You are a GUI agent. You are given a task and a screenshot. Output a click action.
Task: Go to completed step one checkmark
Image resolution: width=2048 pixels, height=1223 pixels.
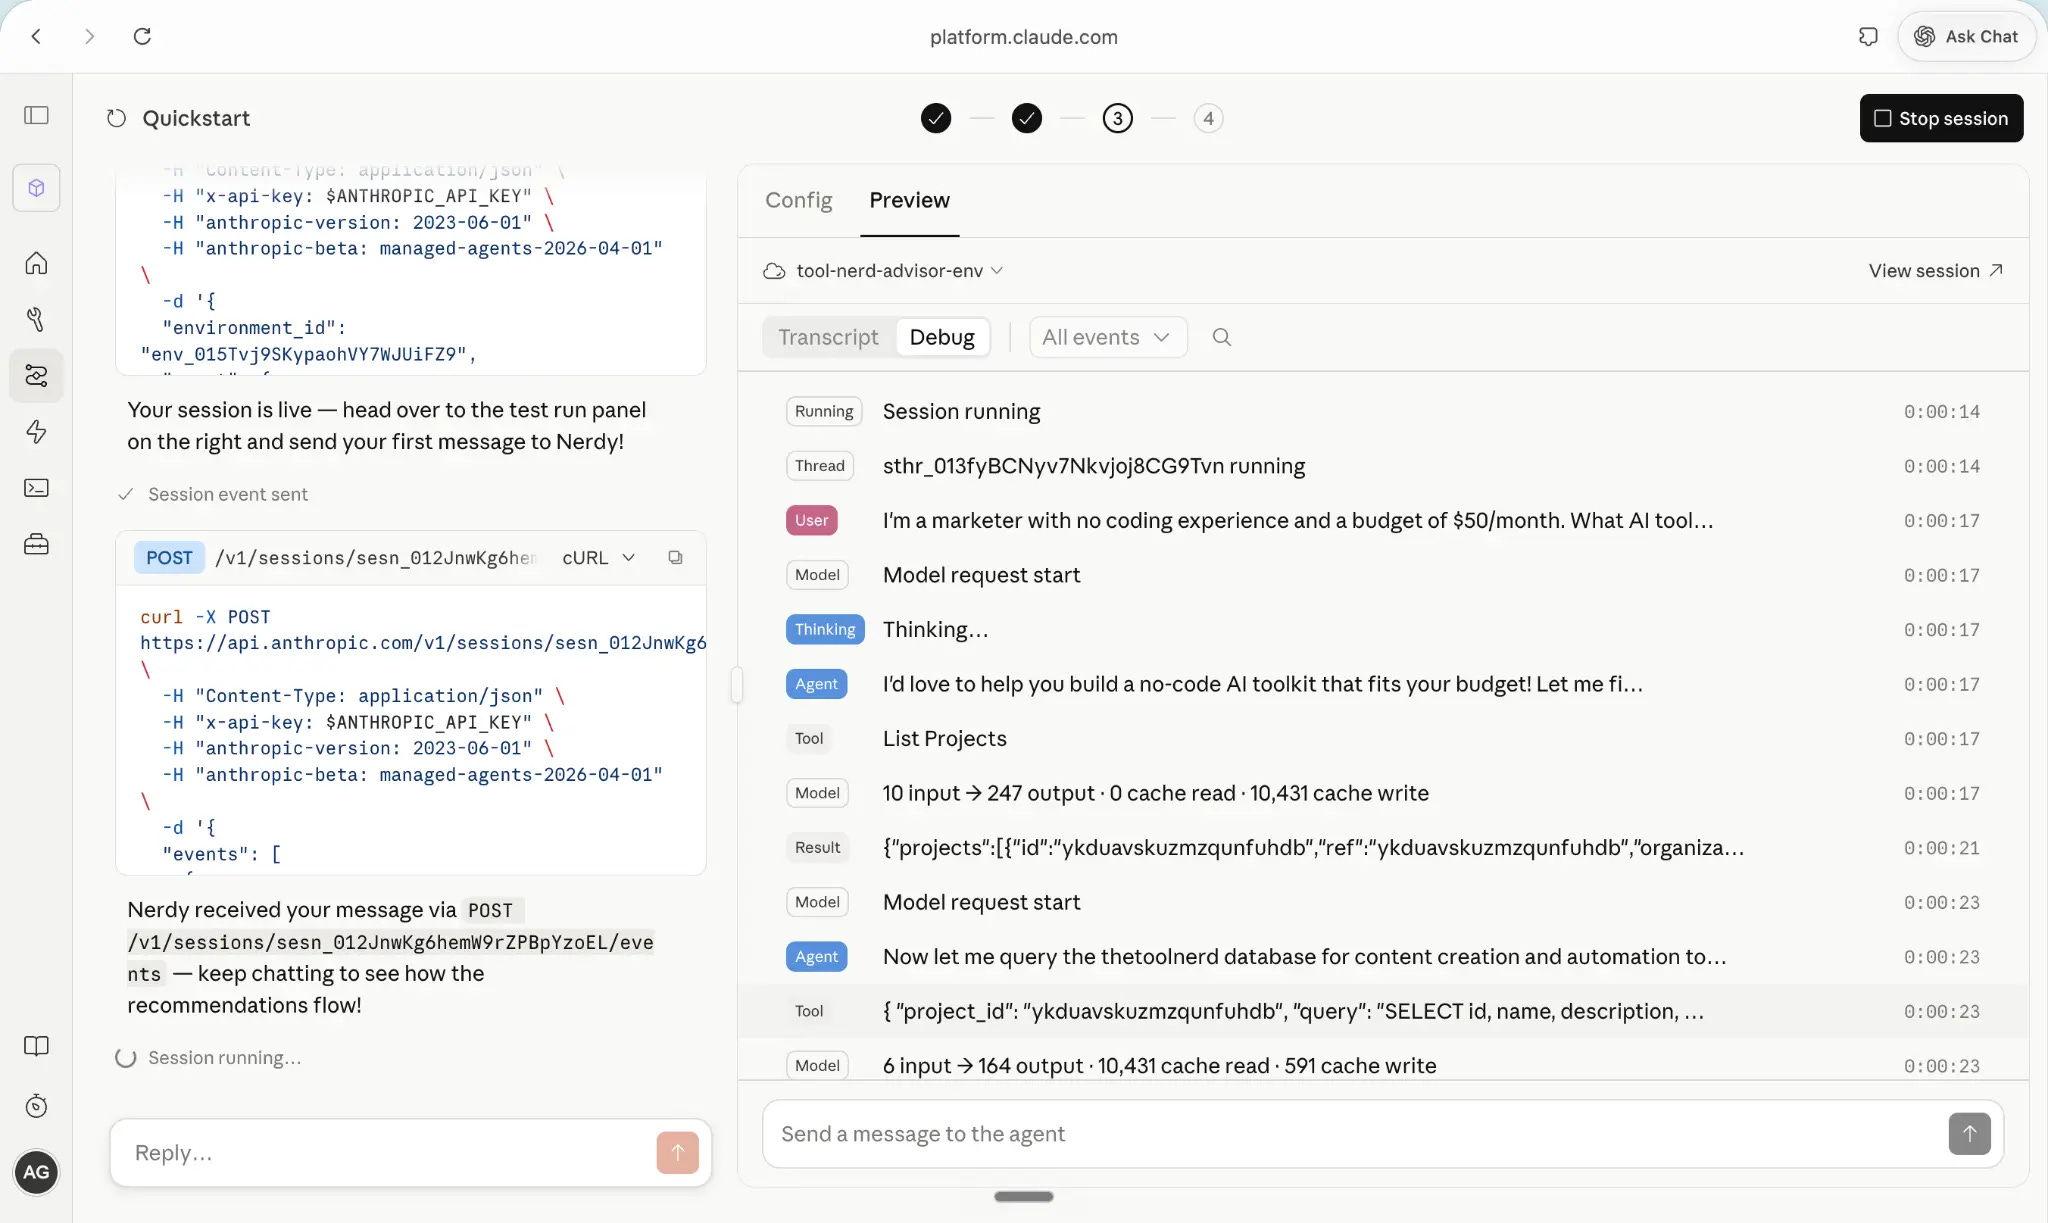936,118
